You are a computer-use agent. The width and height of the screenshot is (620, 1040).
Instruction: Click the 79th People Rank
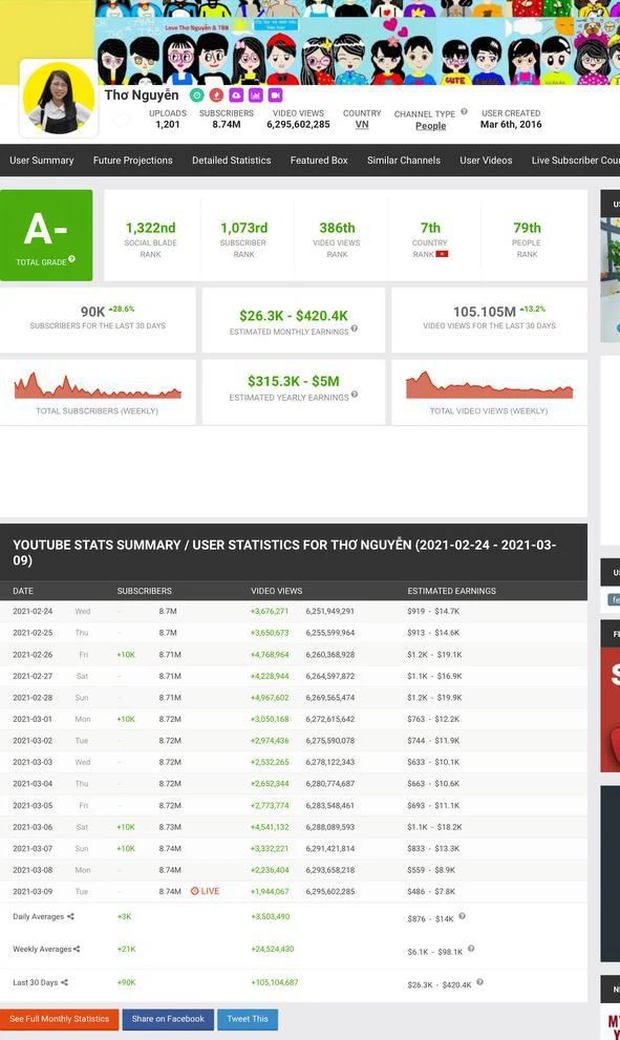click(527, 228)
